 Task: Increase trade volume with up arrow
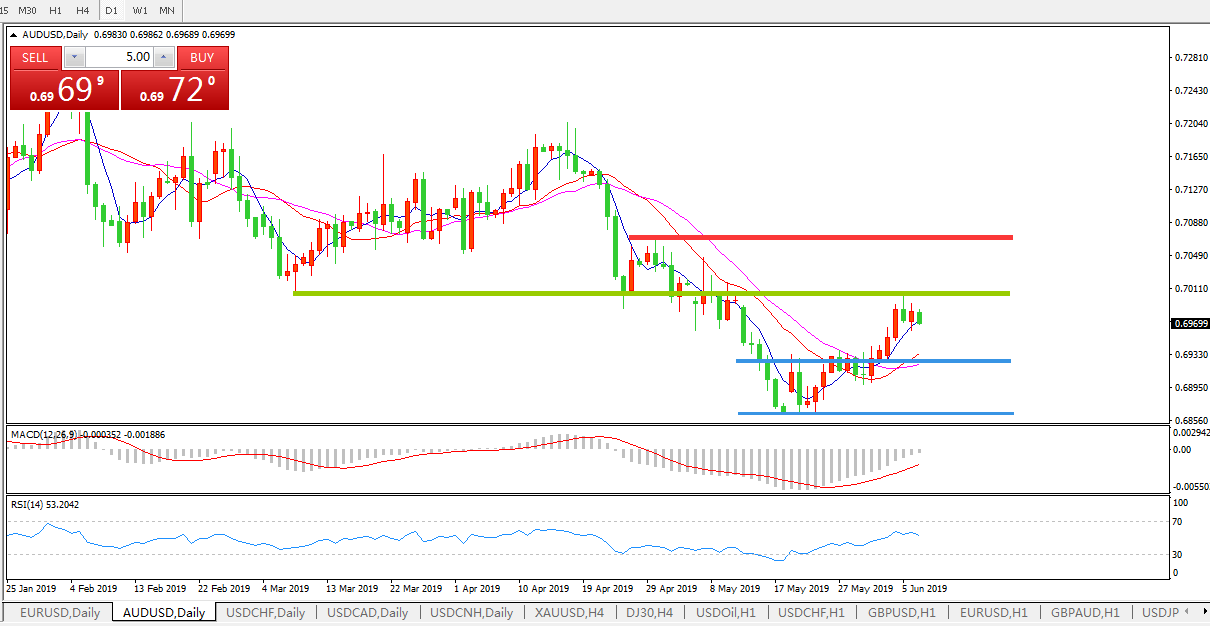[x=164, y=58]
